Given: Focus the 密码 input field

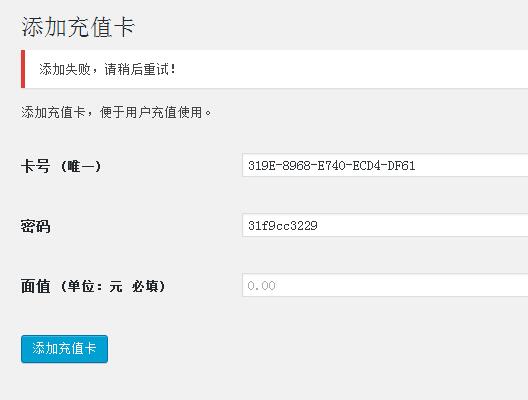Looking at the screenshot, I should click(x=385, y=225).
